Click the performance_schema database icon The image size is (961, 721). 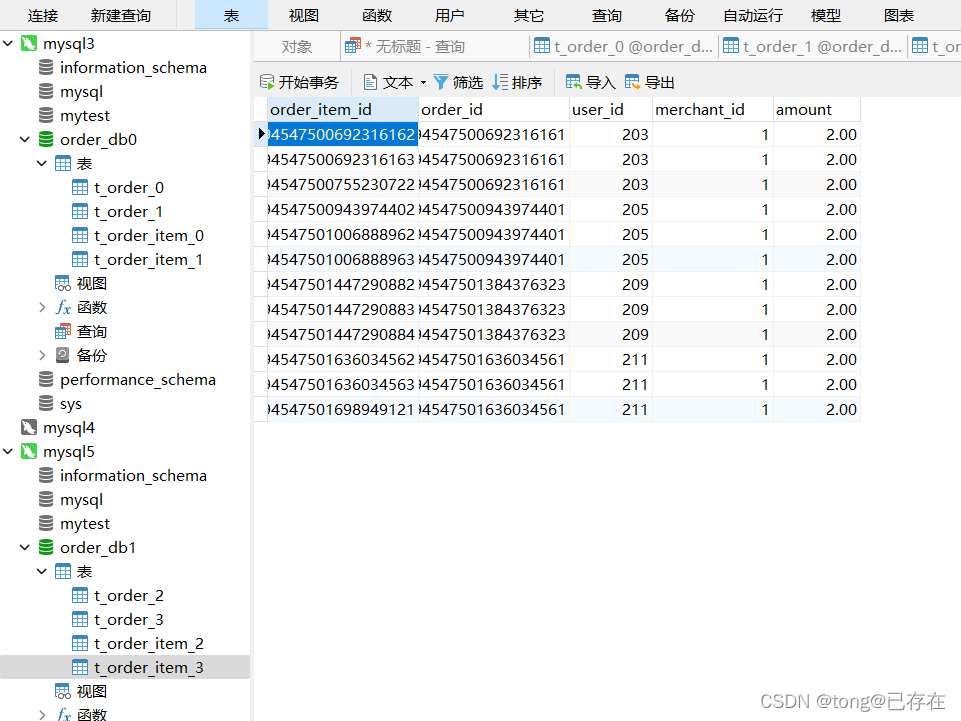[x=46, y=380]
